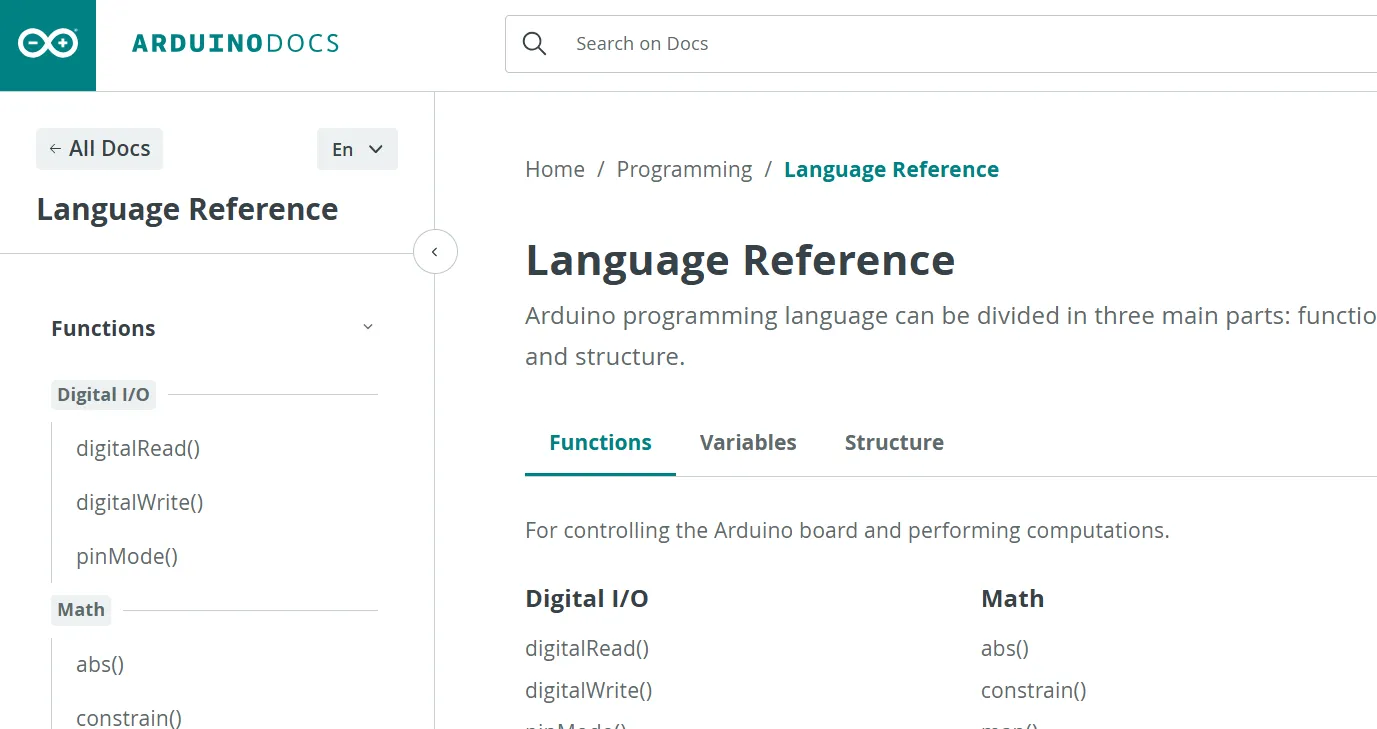The image size is (1377, 729).
Task: Go back to All Docs
Action: point(99,149)
